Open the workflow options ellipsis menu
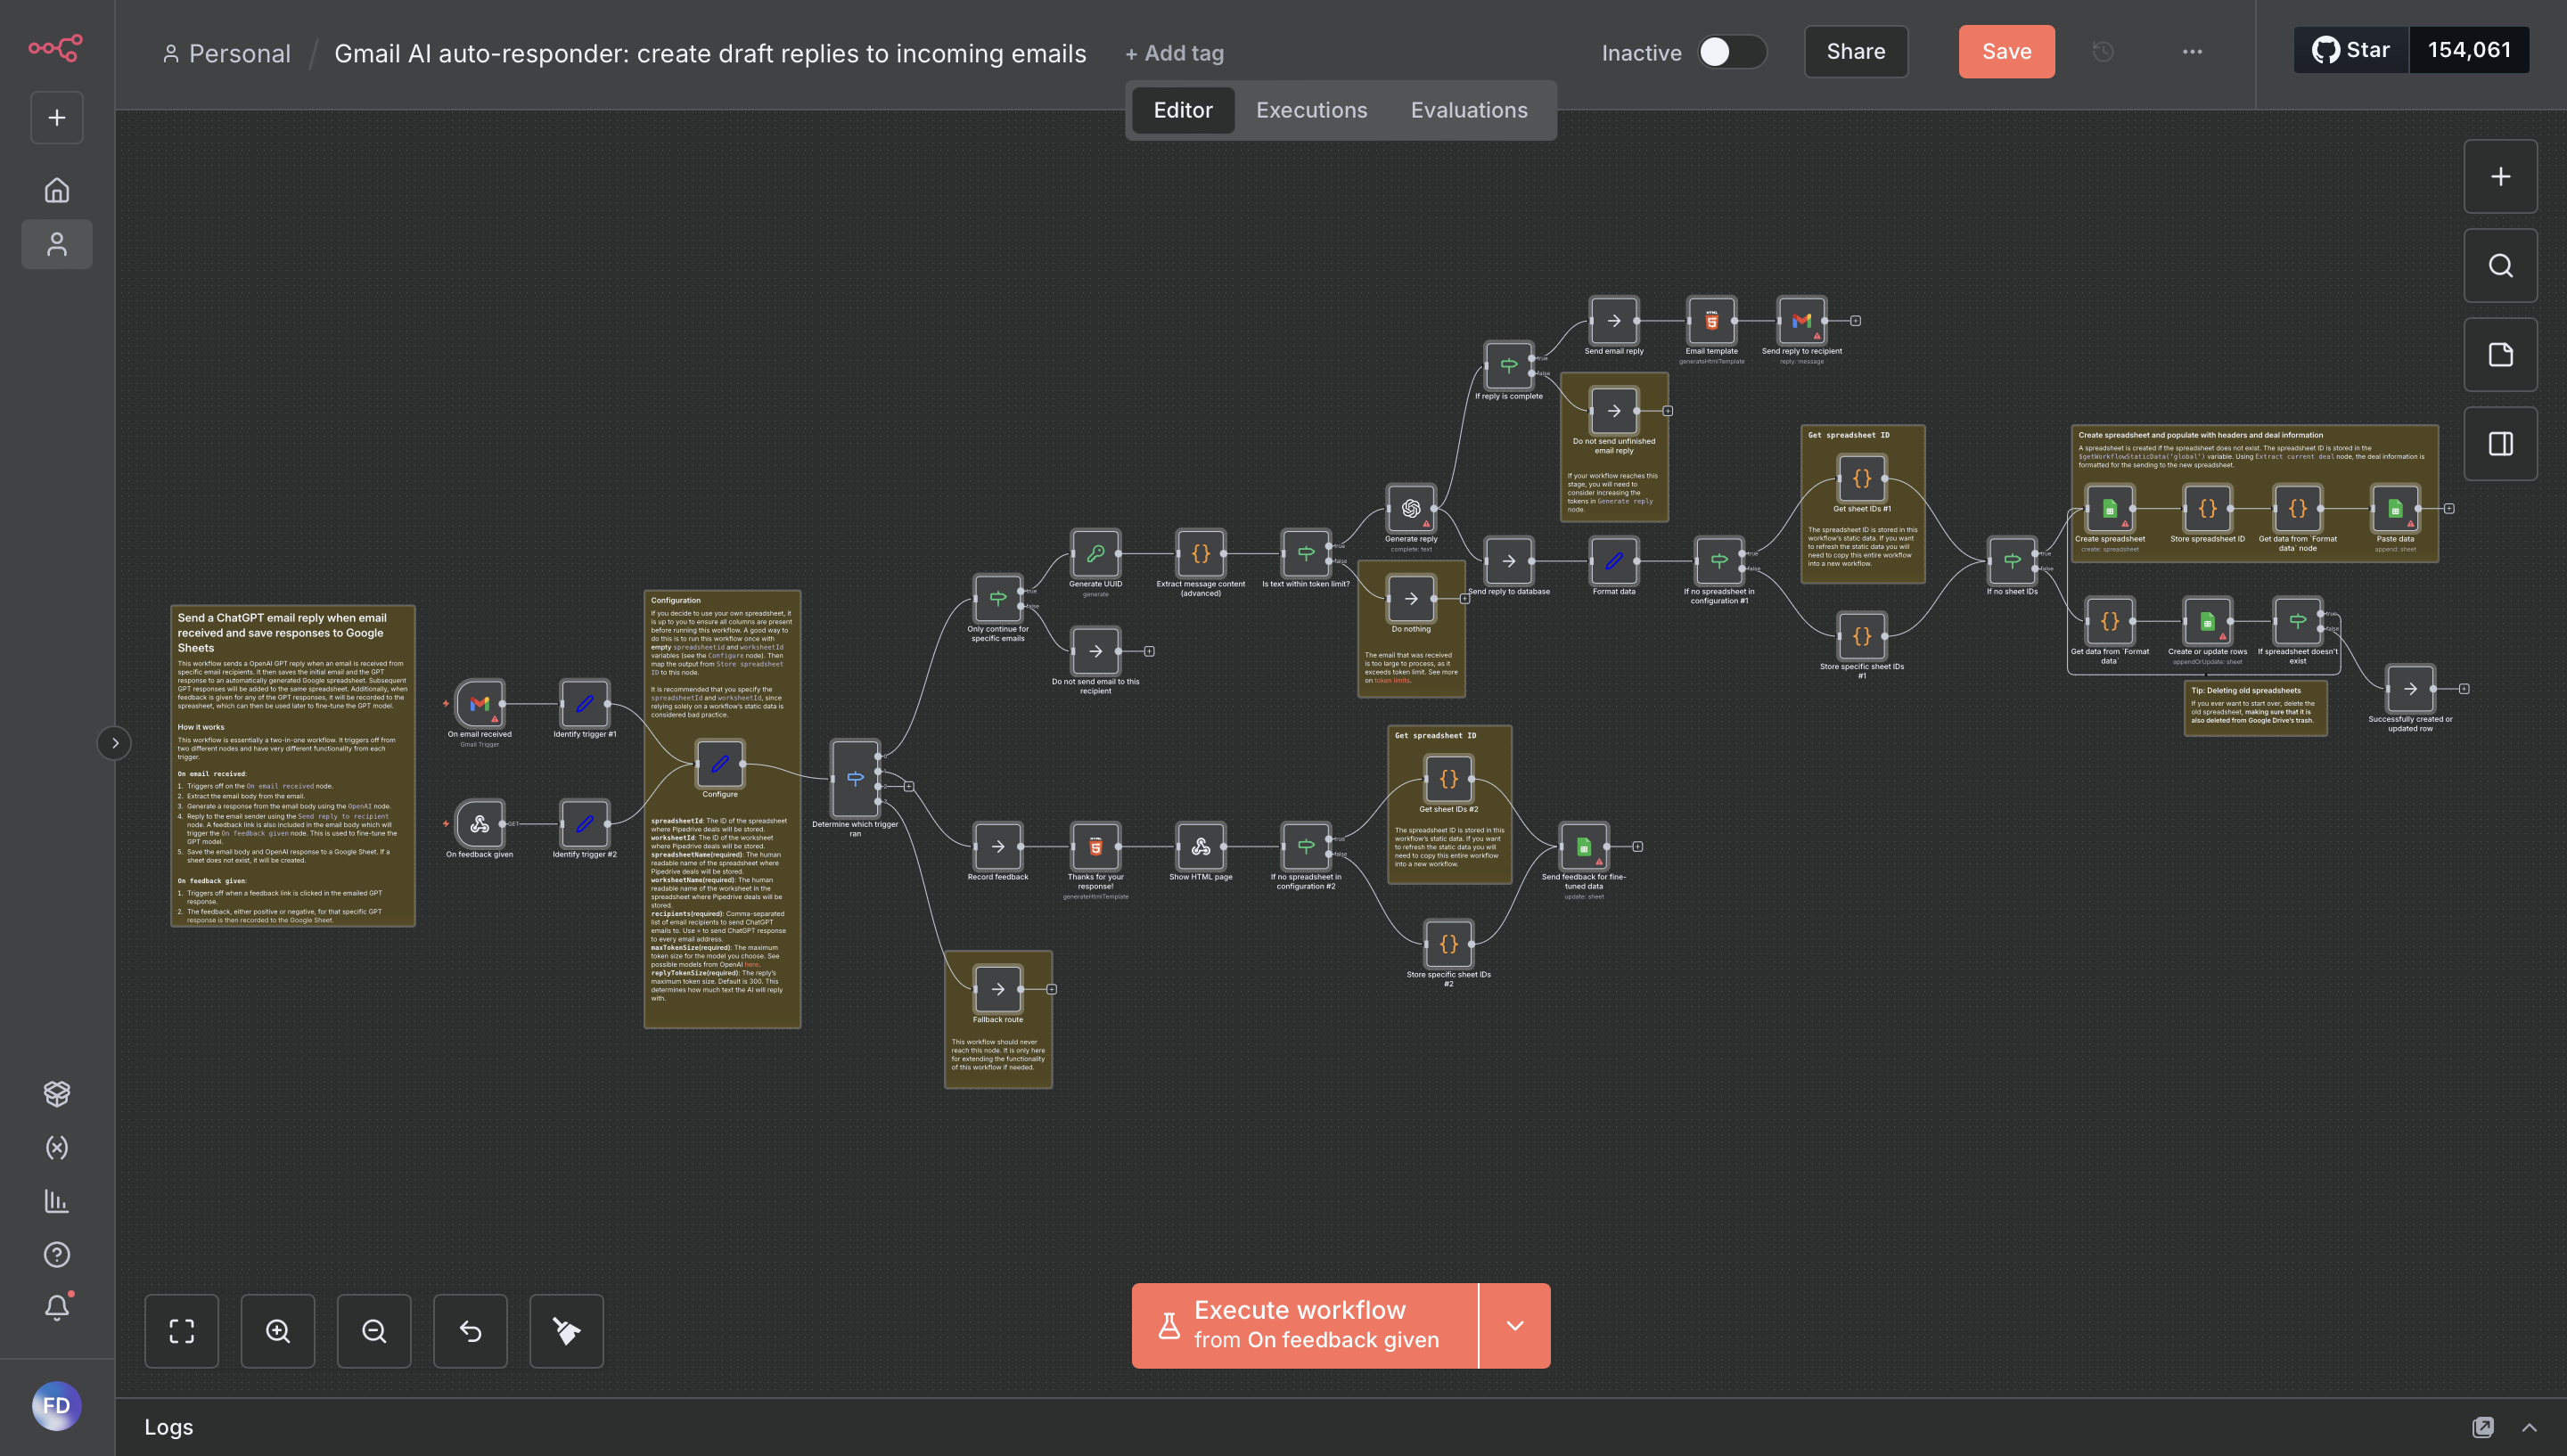Image resolution: width=2567 pixels, height=1456 pixels. pyautogui.click(x=2192, y=52)
